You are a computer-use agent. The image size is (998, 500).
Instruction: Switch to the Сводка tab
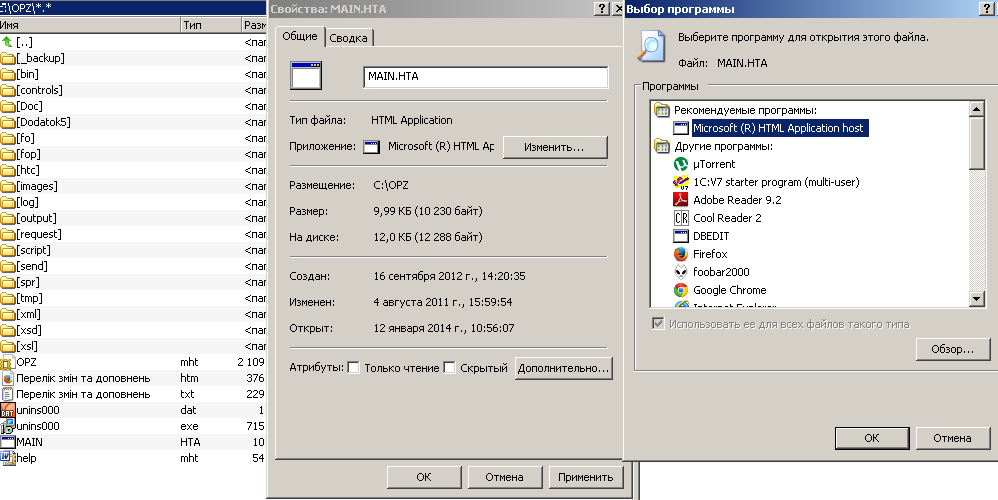pos(349,38)
